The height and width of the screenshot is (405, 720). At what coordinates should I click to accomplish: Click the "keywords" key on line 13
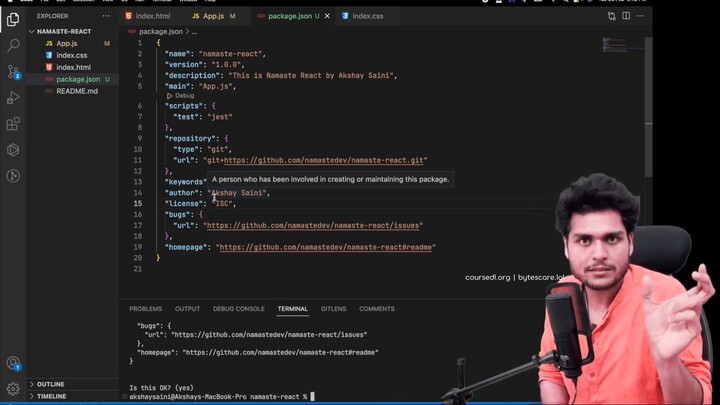pos(186,182)
